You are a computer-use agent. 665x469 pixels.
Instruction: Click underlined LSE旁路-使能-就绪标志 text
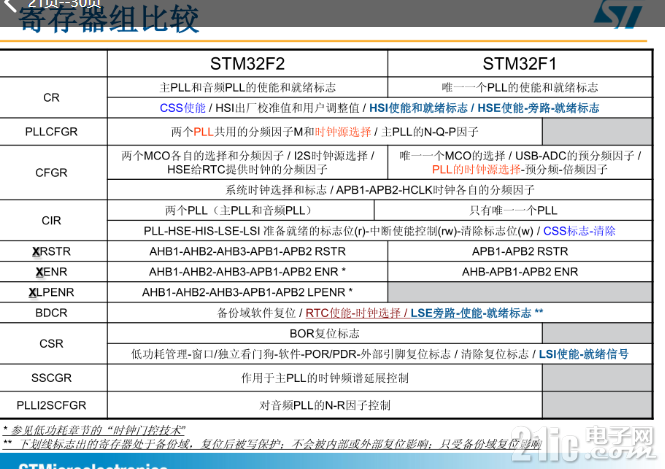[x=471, y=313]
